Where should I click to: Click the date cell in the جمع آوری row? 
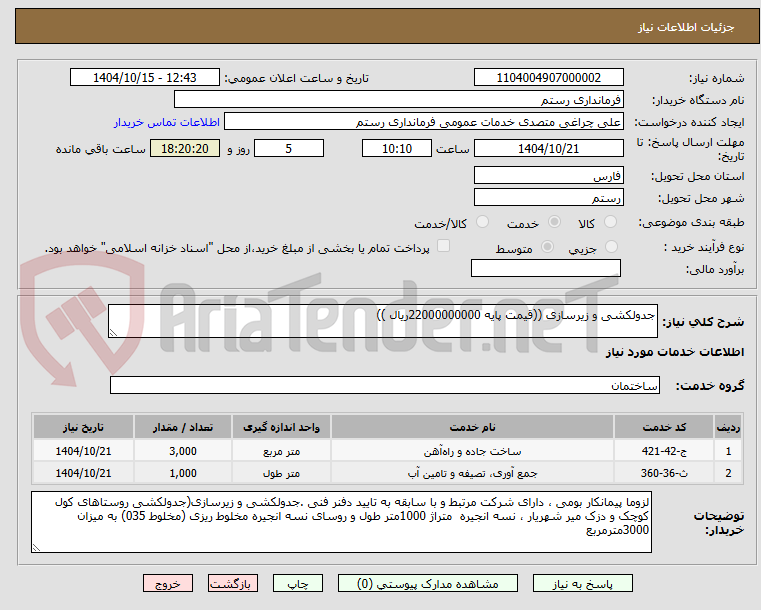[x=83, y=473]
